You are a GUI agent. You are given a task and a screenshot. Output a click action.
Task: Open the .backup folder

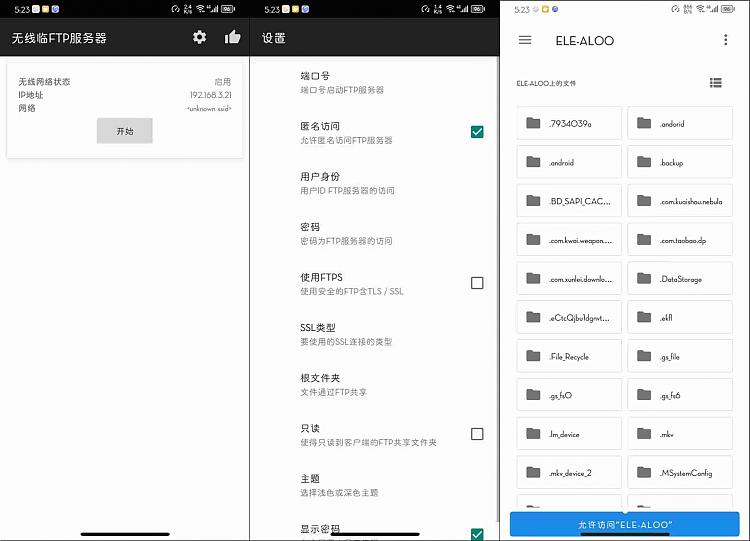click(x=679, y=162)
